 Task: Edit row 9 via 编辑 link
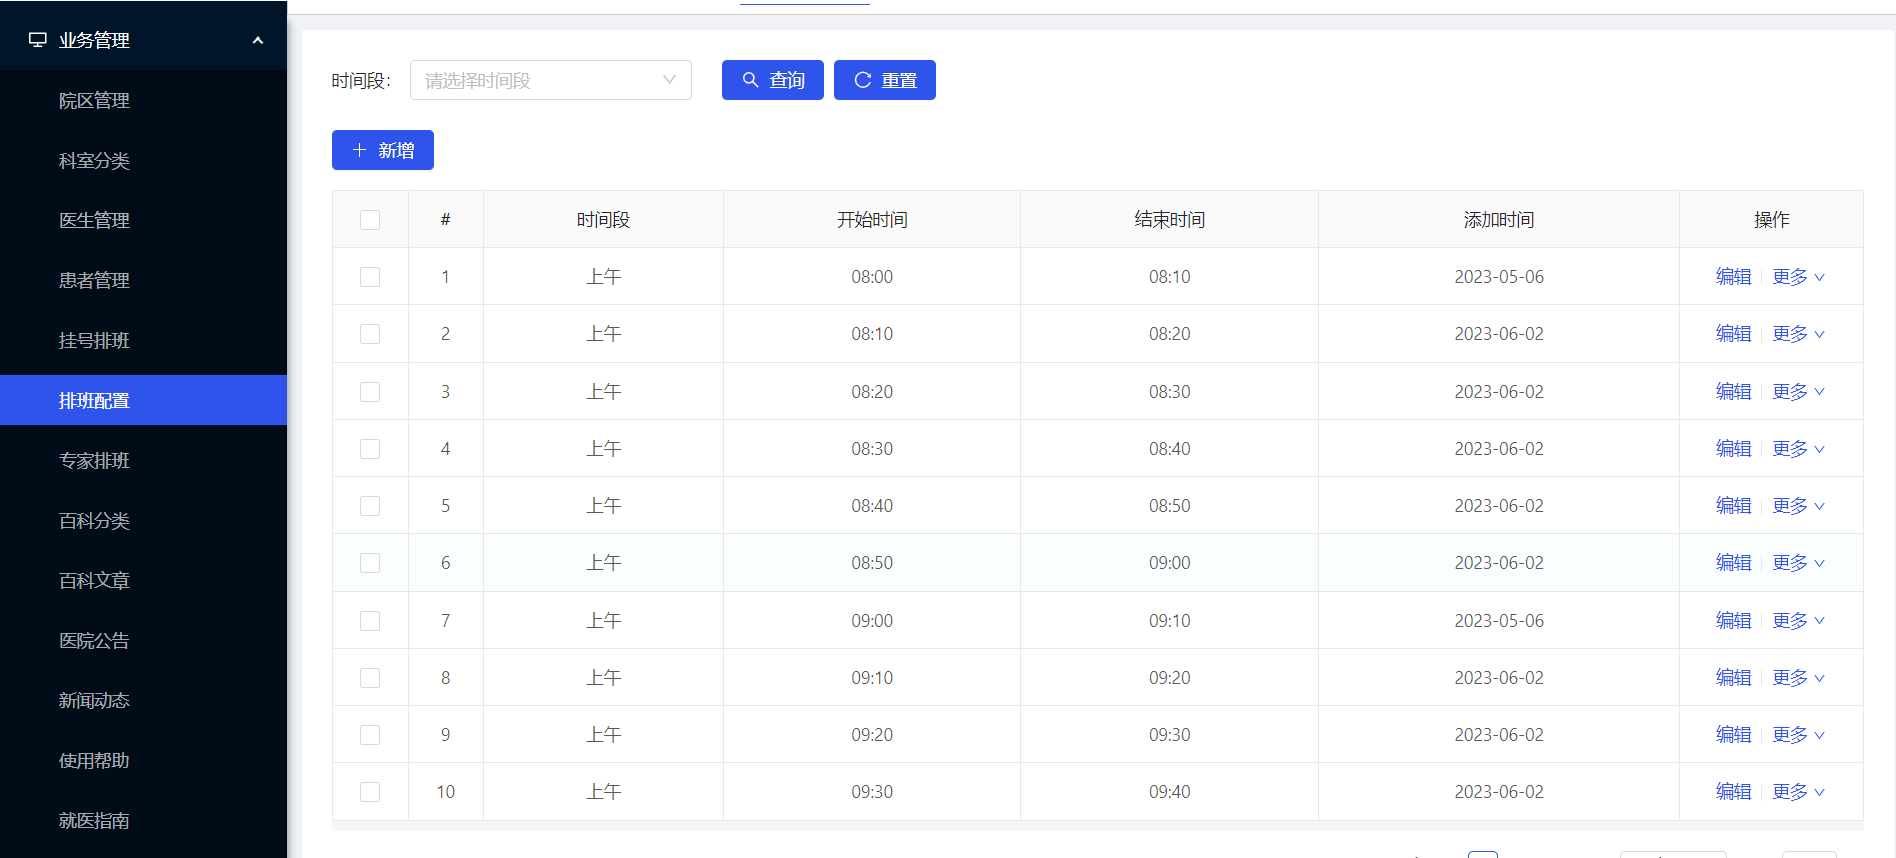pyautogui.click(x=1733, y=735)
